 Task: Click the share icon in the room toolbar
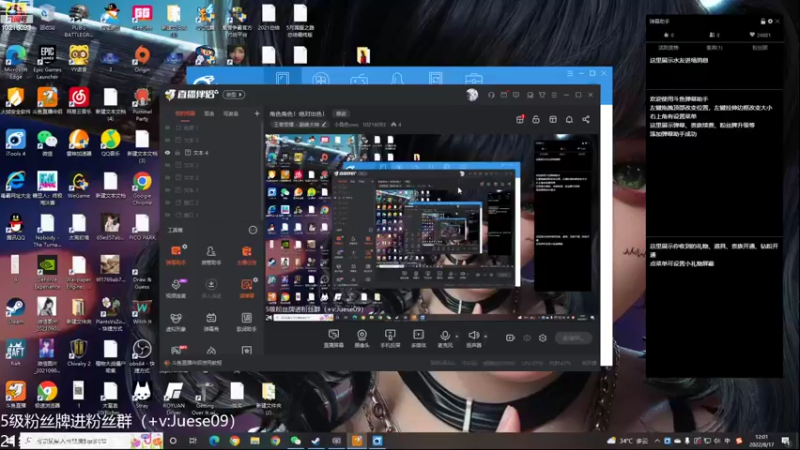pyautogui.click(x=586, y=119)
